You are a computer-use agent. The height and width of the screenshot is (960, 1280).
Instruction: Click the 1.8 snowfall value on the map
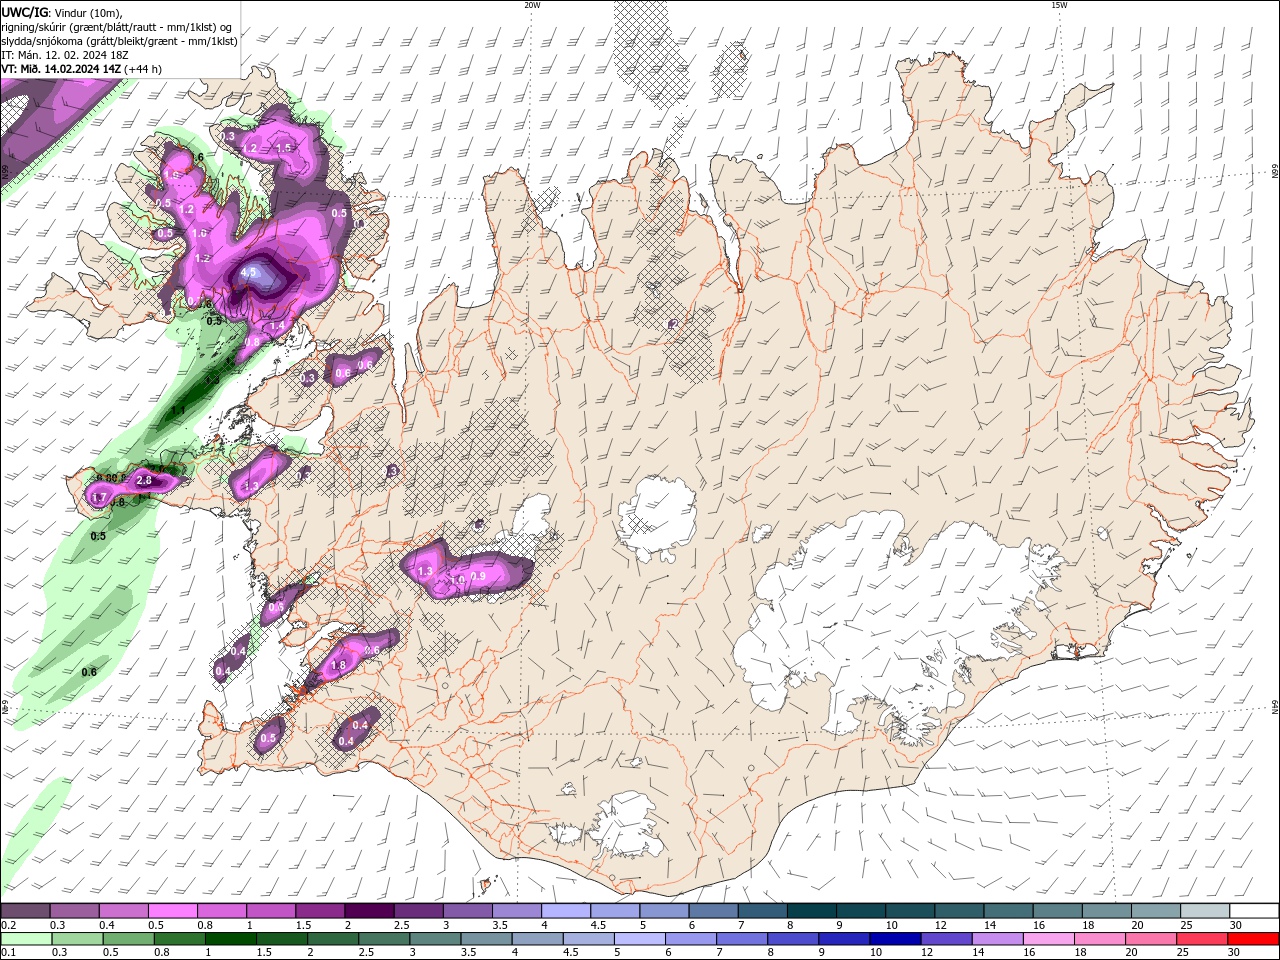coord(338,665)
